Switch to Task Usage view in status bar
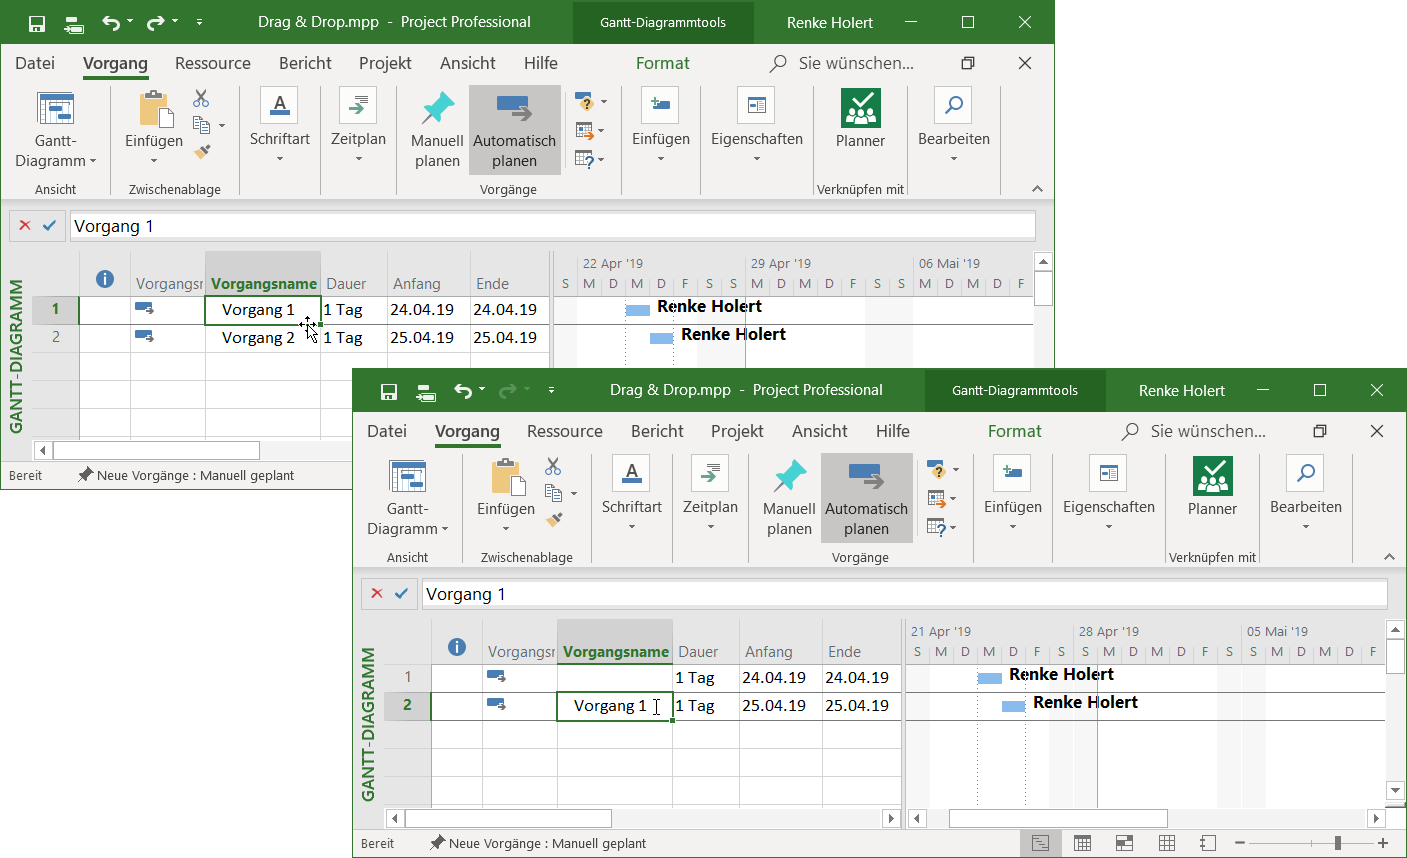Screen dimensions: 1407x858 click(x=1082, y=843)
